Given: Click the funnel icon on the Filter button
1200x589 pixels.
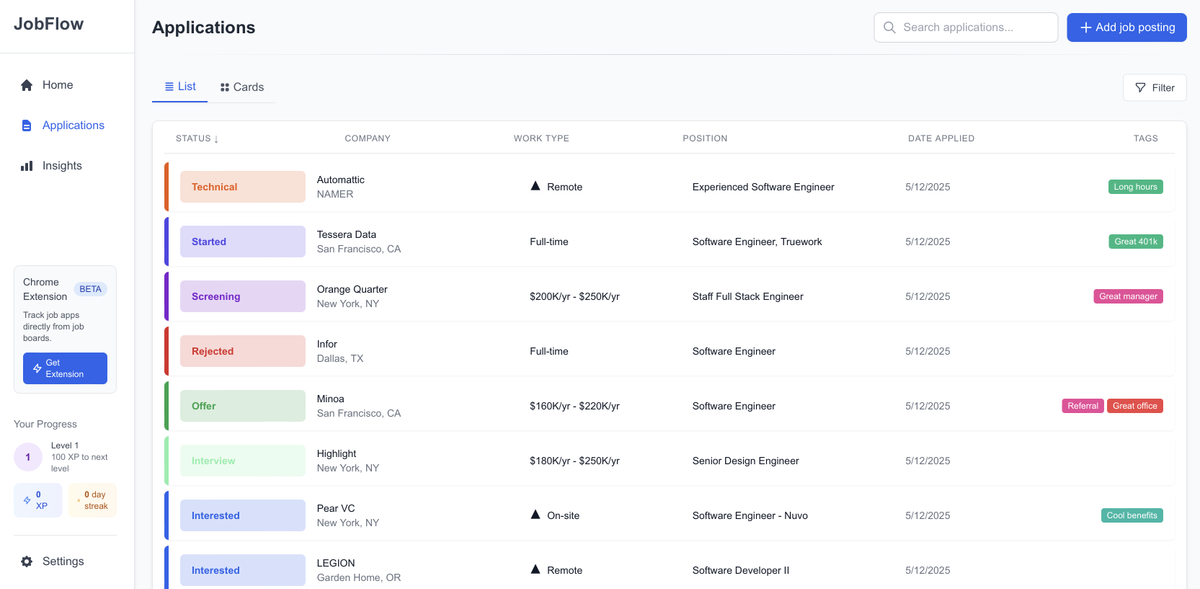Looking at the screenshot, I should [1141, 87].
